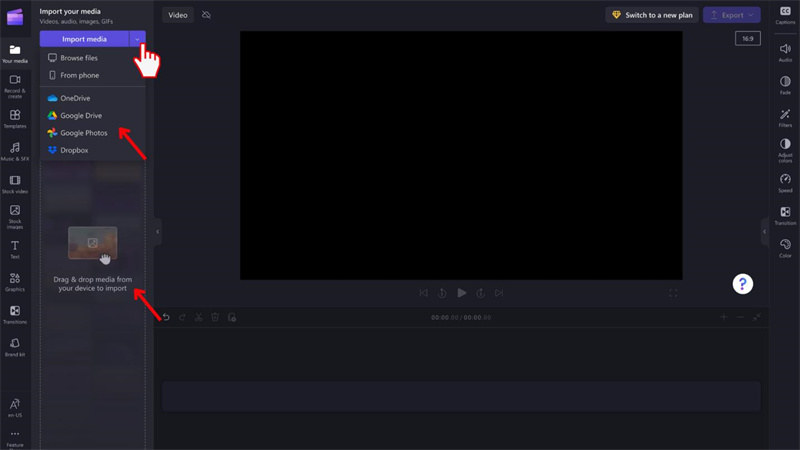Open Adjust colors panel
This screenshot has height=450, width=800.
click(x=785, y=151)
